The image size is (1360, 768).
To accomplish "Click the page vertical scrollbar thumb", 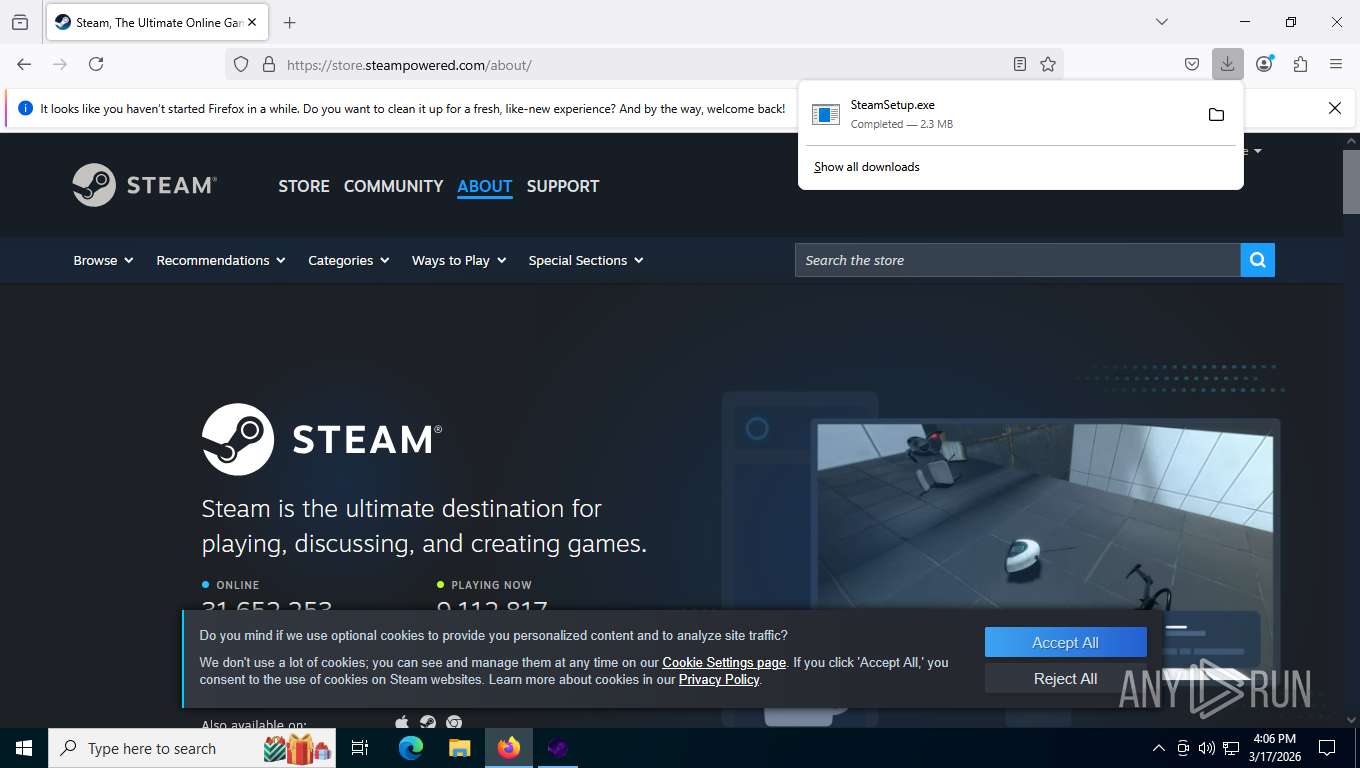I will pyautogui.click(x=1351, y=182).
